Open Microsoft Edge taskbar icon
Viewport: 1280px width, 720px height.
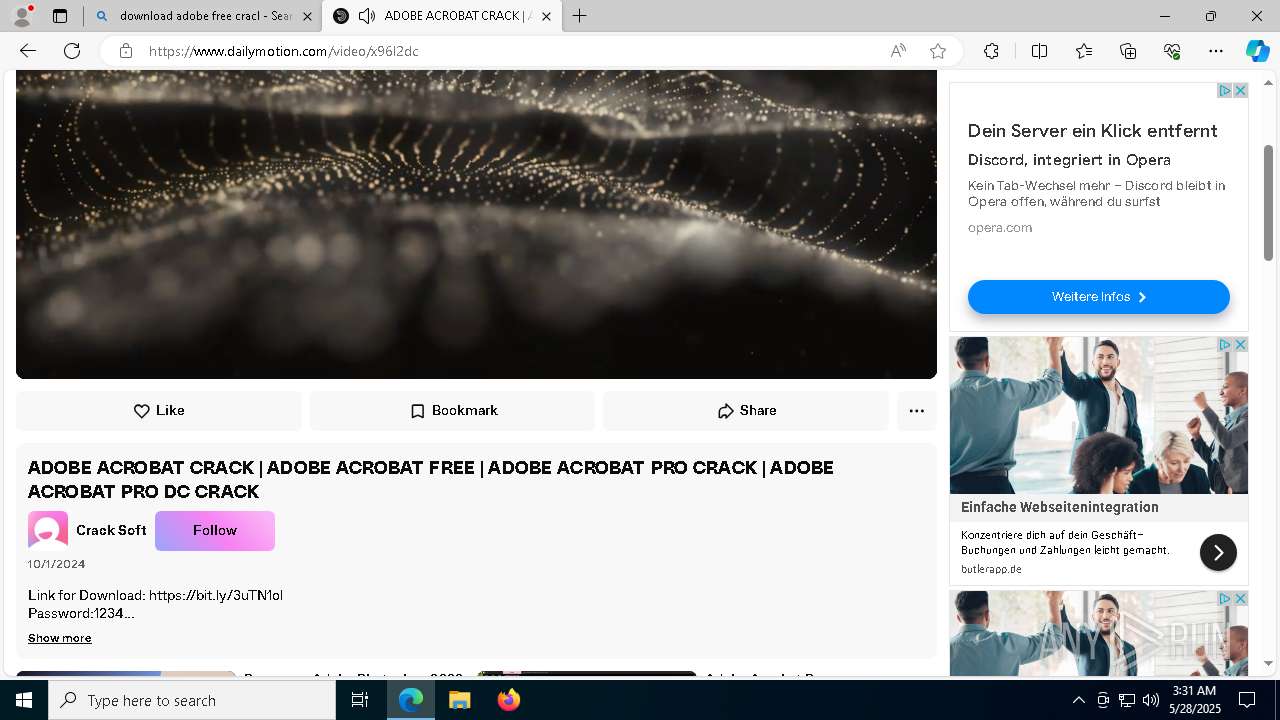tap(411, 700)
